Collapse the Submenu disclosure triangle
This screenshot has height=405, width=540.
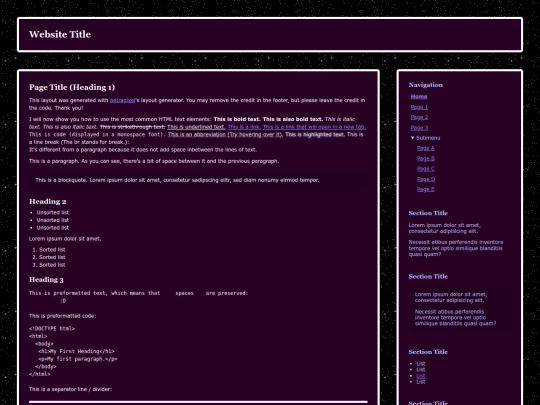[x=413, y=138]
